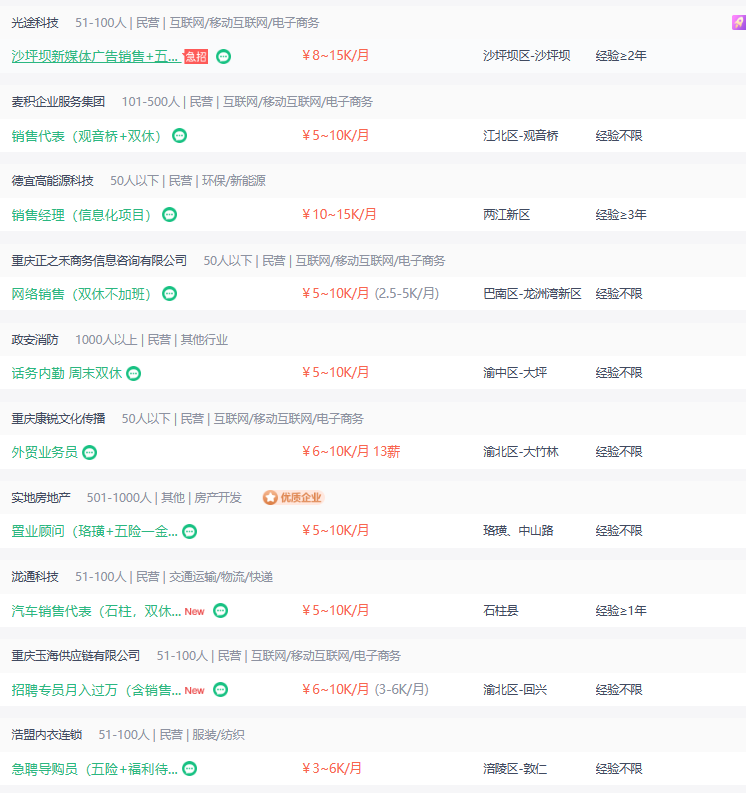This screenshot has width=746, height=793.
Task: Click the 优质企业 badge for 实地房地产
Action: coord(293,498)
